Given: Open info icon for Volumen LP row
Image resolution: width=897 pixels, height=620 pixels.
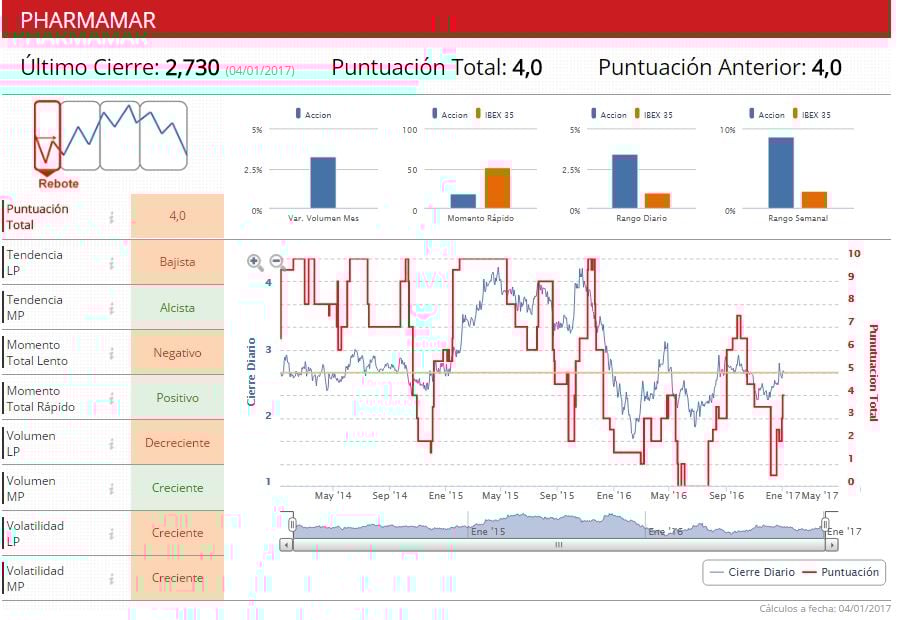Looking at the screenshot, I should (x=112, y=444).
